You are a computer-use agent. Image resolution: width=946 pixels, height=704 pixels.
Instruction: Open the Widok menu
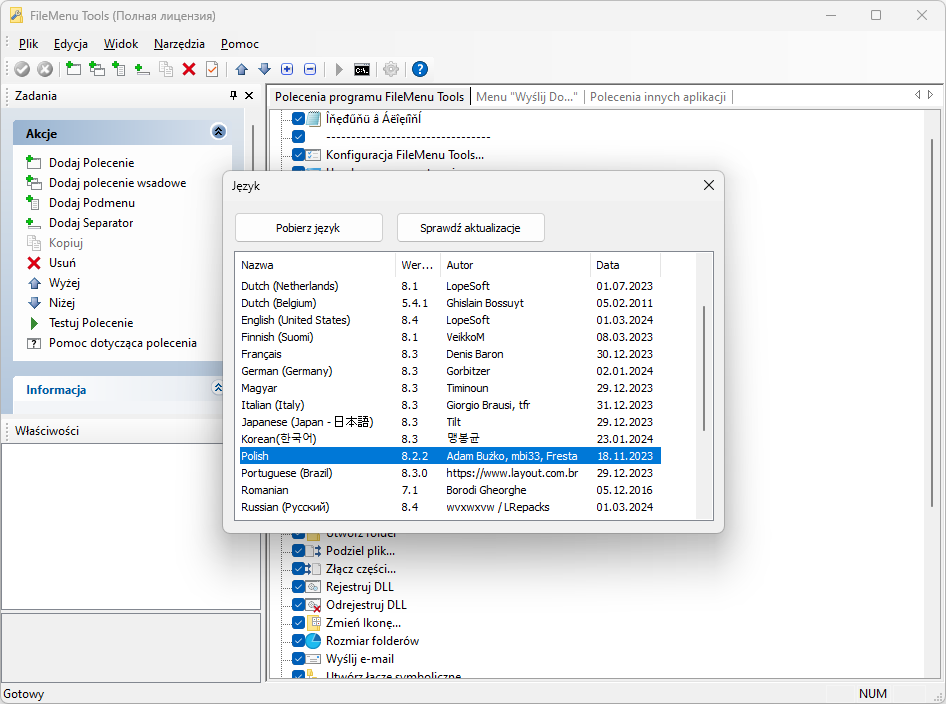(121, 43)
